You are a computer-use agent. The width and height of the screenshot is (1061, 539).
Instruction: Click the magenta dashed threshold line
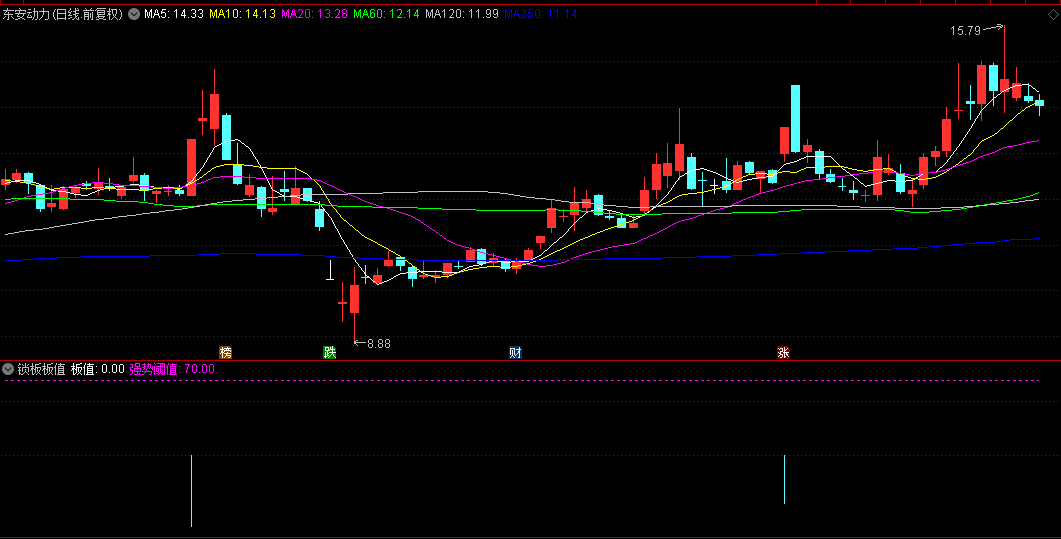tap(521, 381)
